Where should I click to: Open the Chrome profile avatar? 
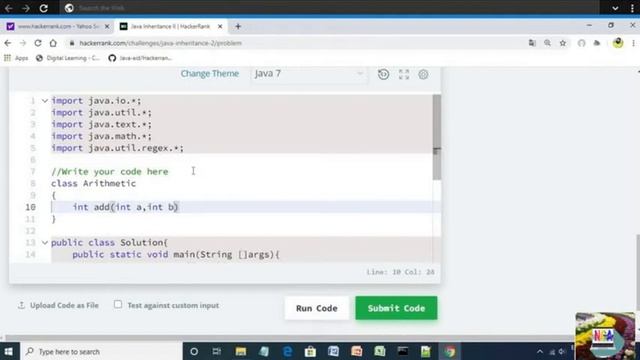[x=618, y=43]
